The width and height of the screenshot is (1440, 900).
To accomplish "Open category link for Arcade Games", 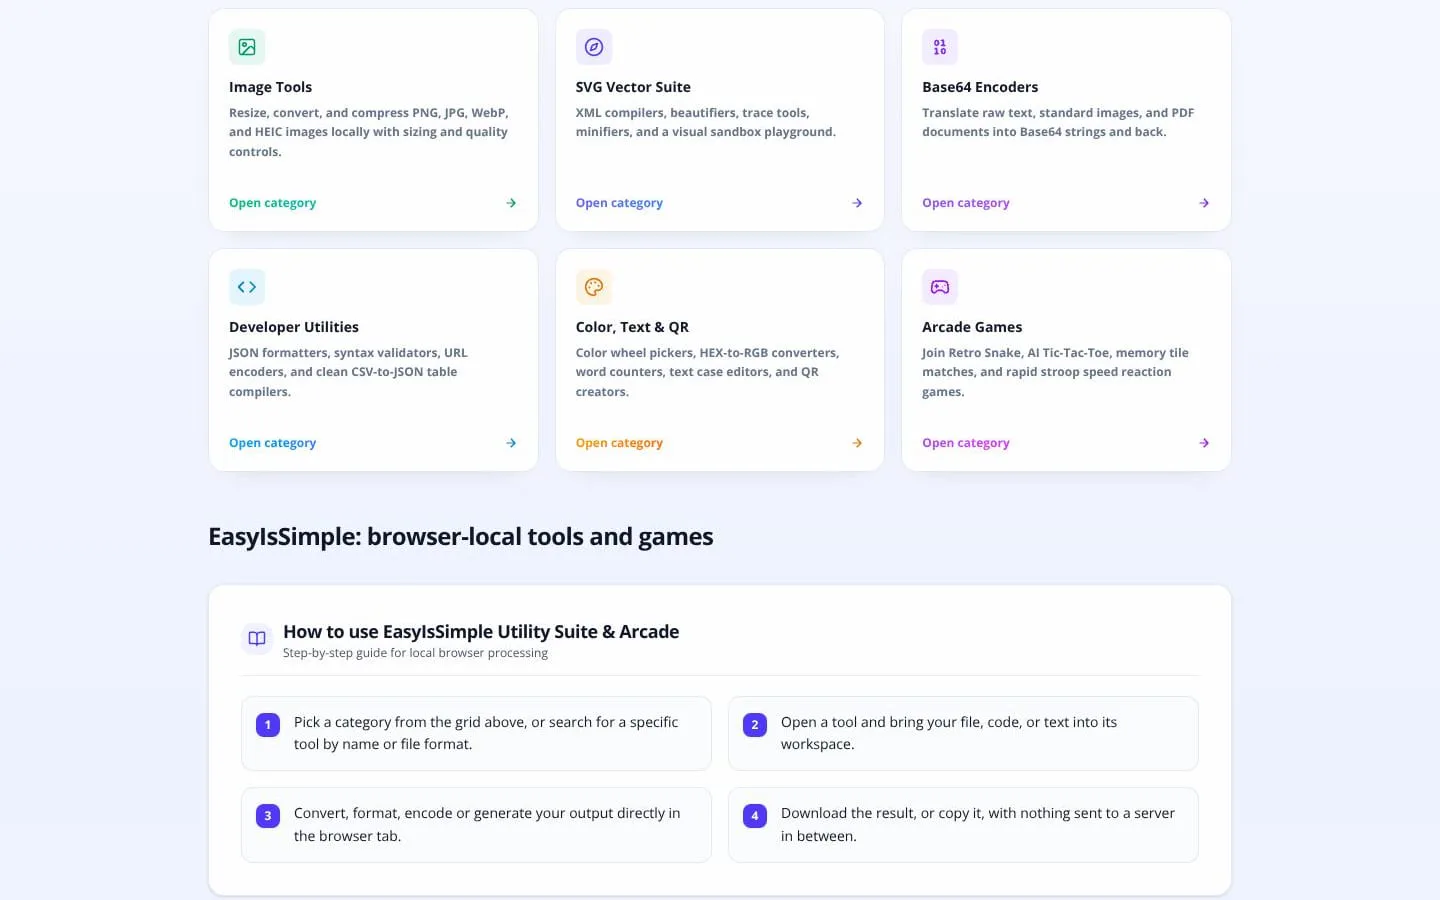I will click(x=966, y=443).
